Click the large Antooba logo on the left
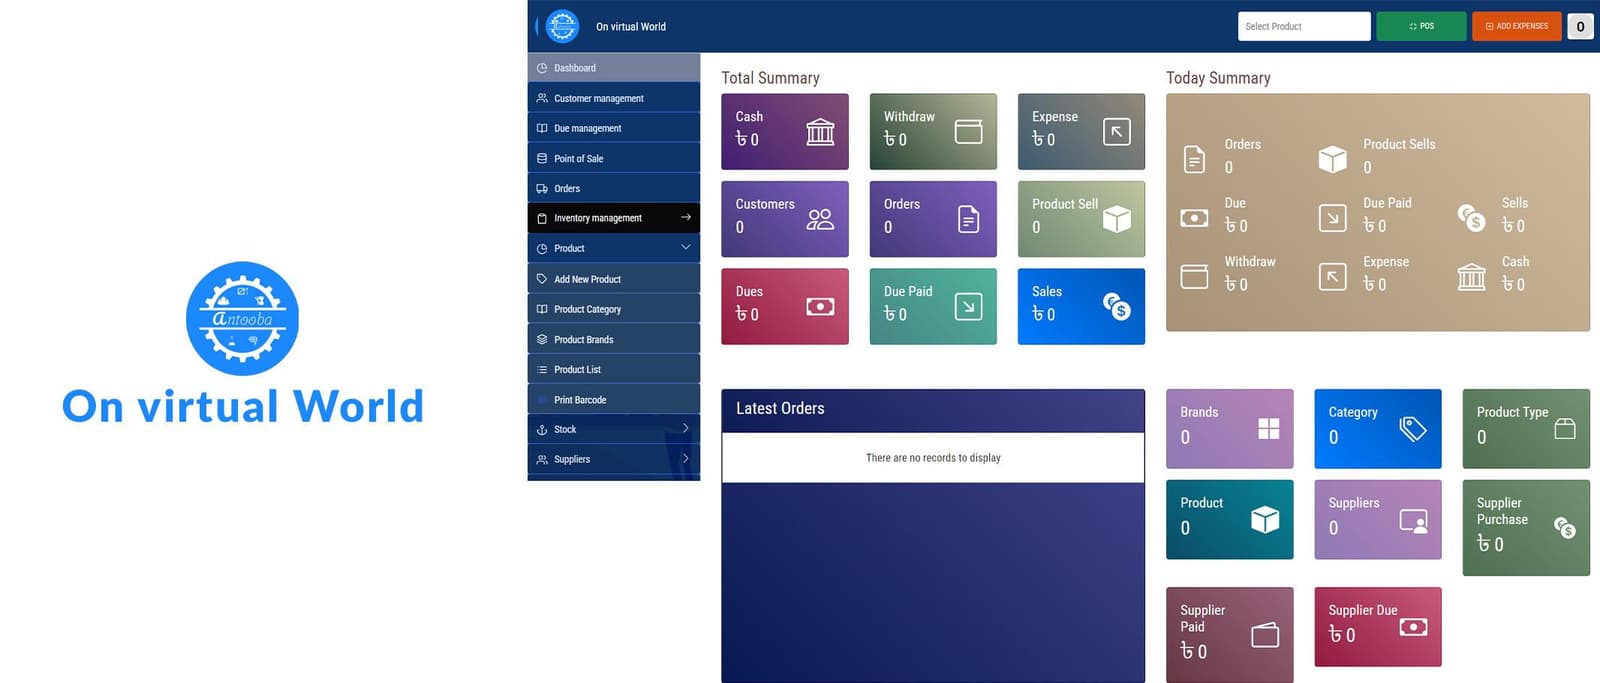 [x=243, y=319]
